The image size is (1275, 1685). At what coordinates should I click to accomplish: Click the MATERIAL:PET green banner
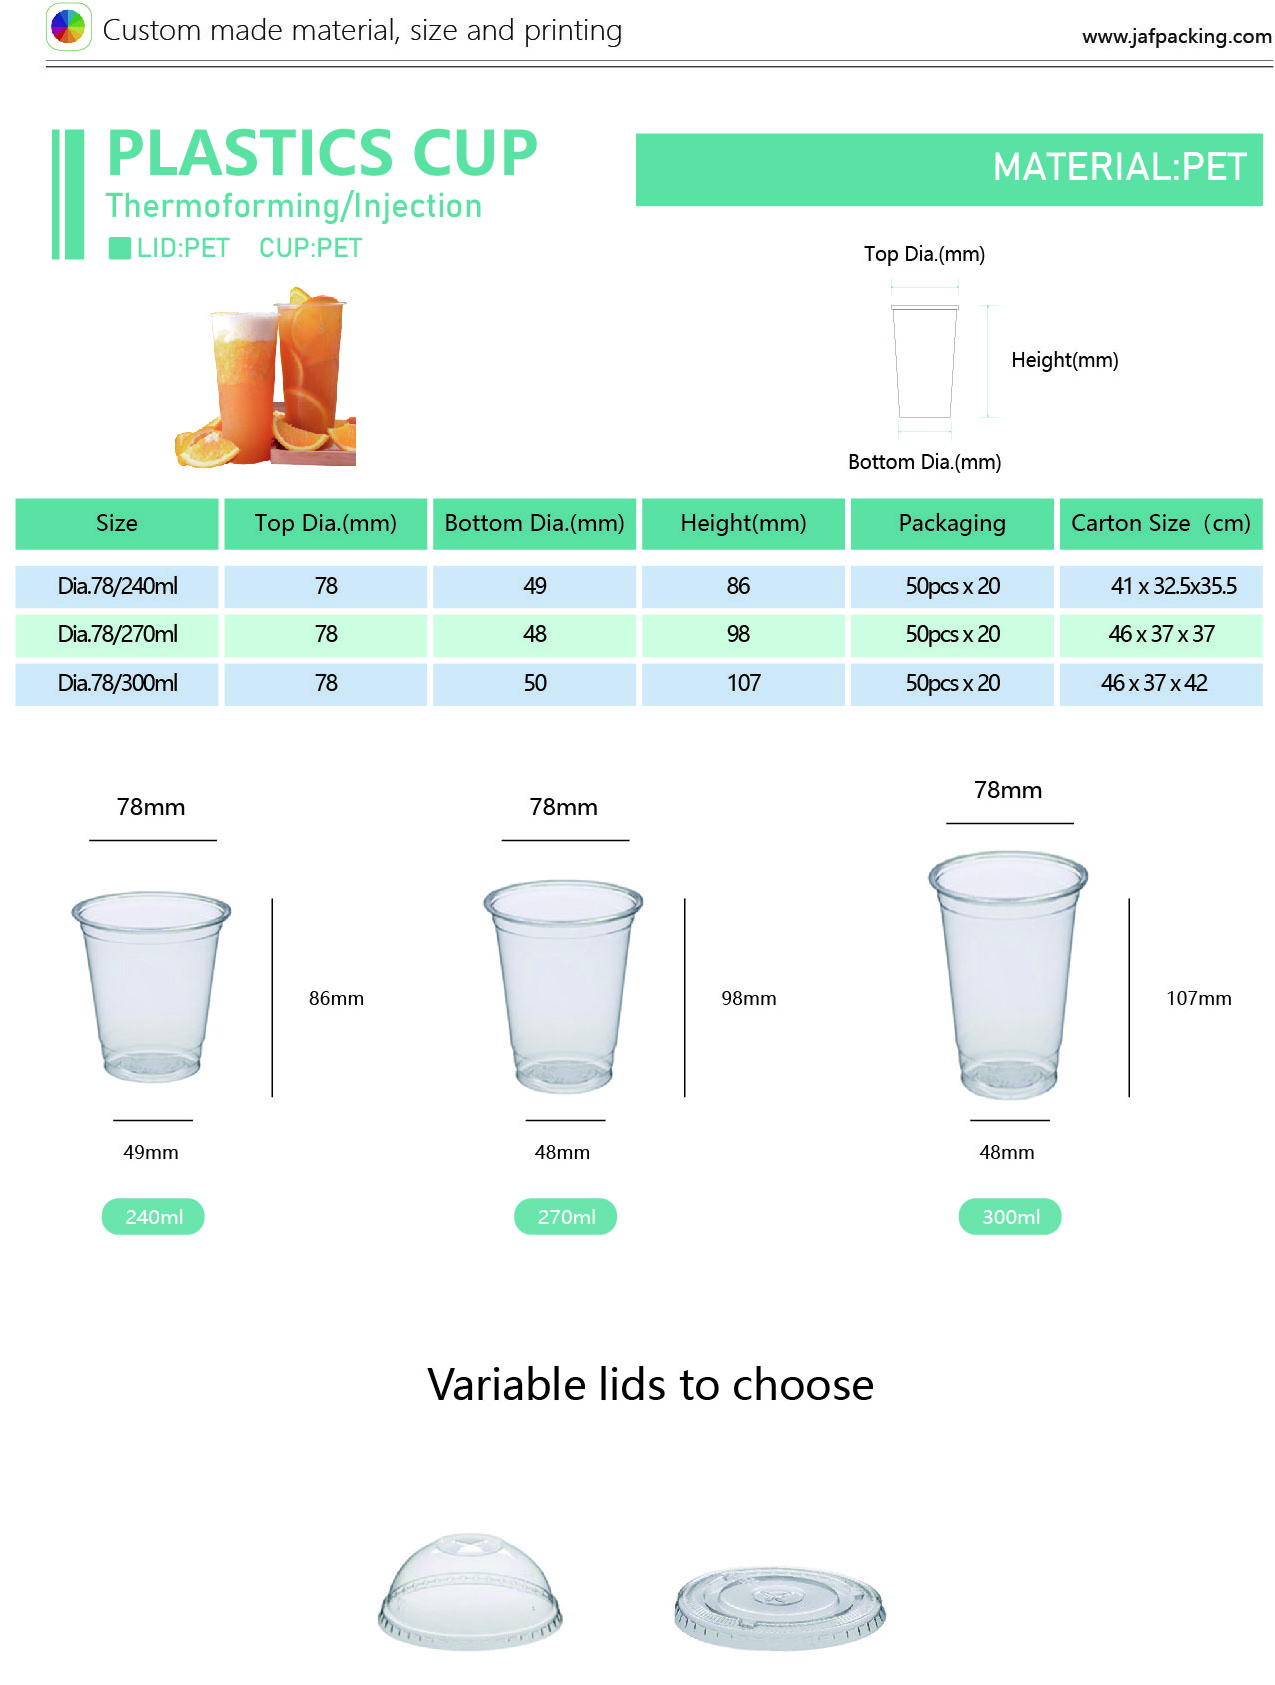pos(949,169)
